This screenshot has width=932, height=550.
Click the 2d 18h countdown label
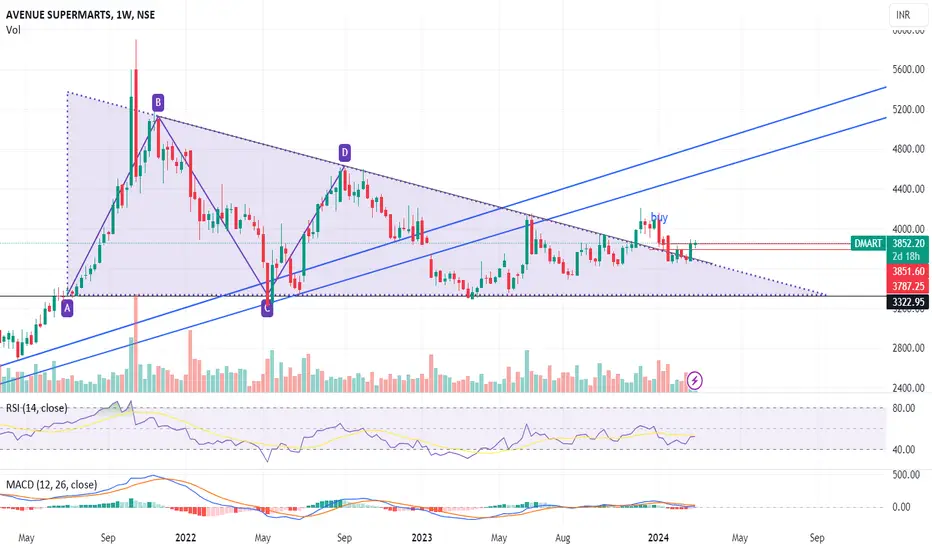click(906, 256)
